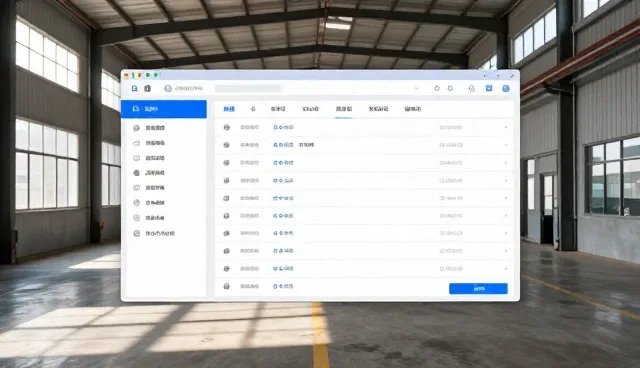The image size is (640, 368).
Task: Click the gray search field in the top toolbar
Action: [x=248, y=89]
